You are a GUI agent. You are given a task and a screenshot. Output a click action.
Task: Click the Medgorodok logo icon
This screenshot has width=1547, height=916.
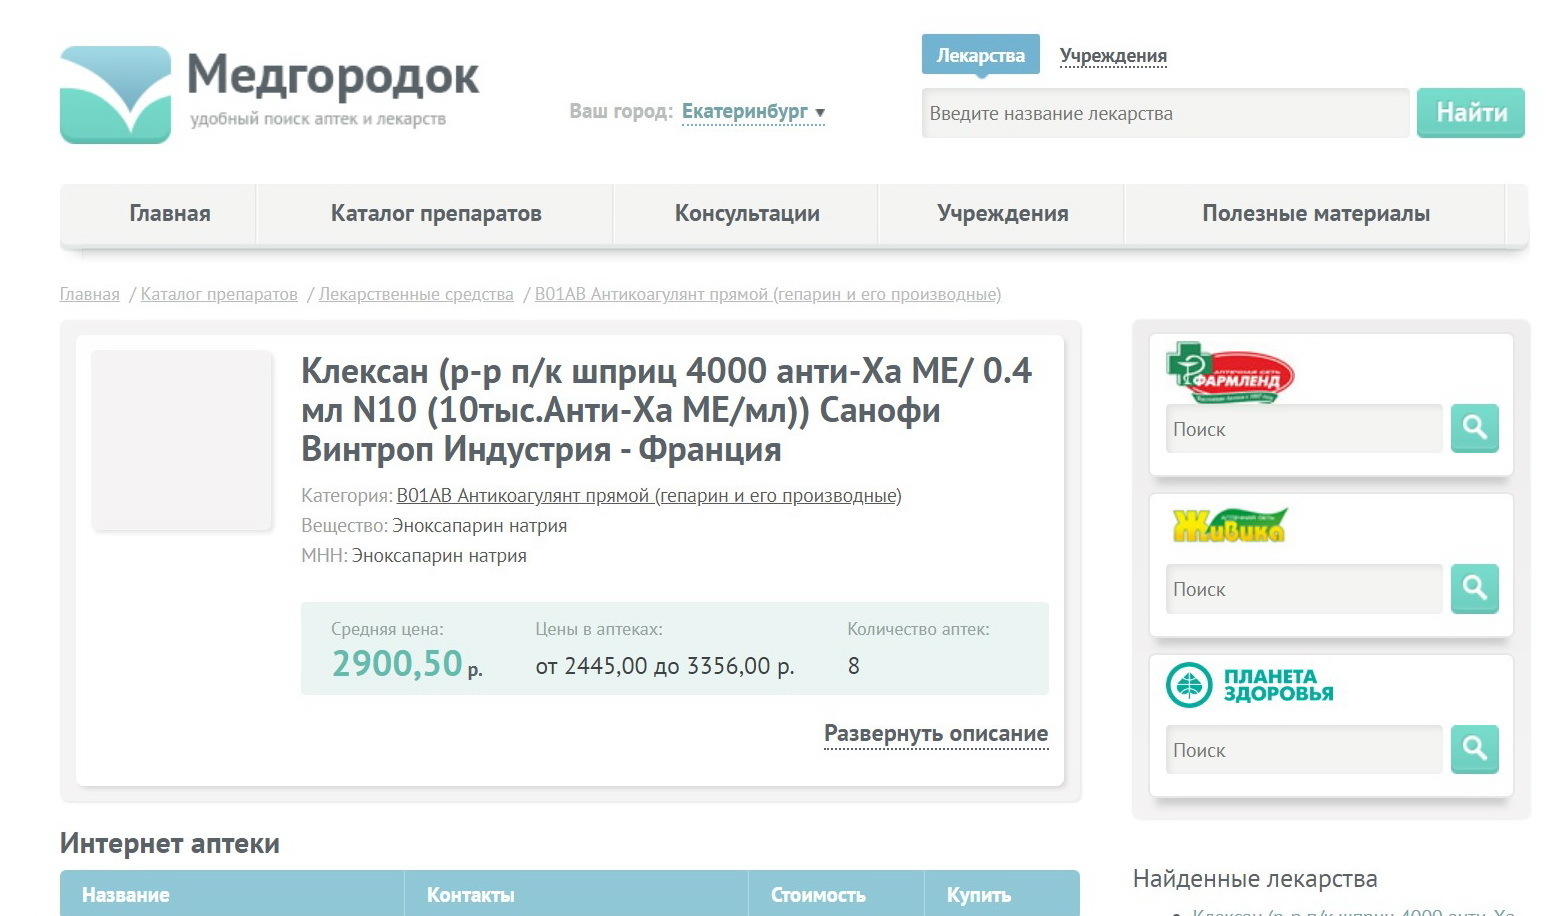coord(115,95)
